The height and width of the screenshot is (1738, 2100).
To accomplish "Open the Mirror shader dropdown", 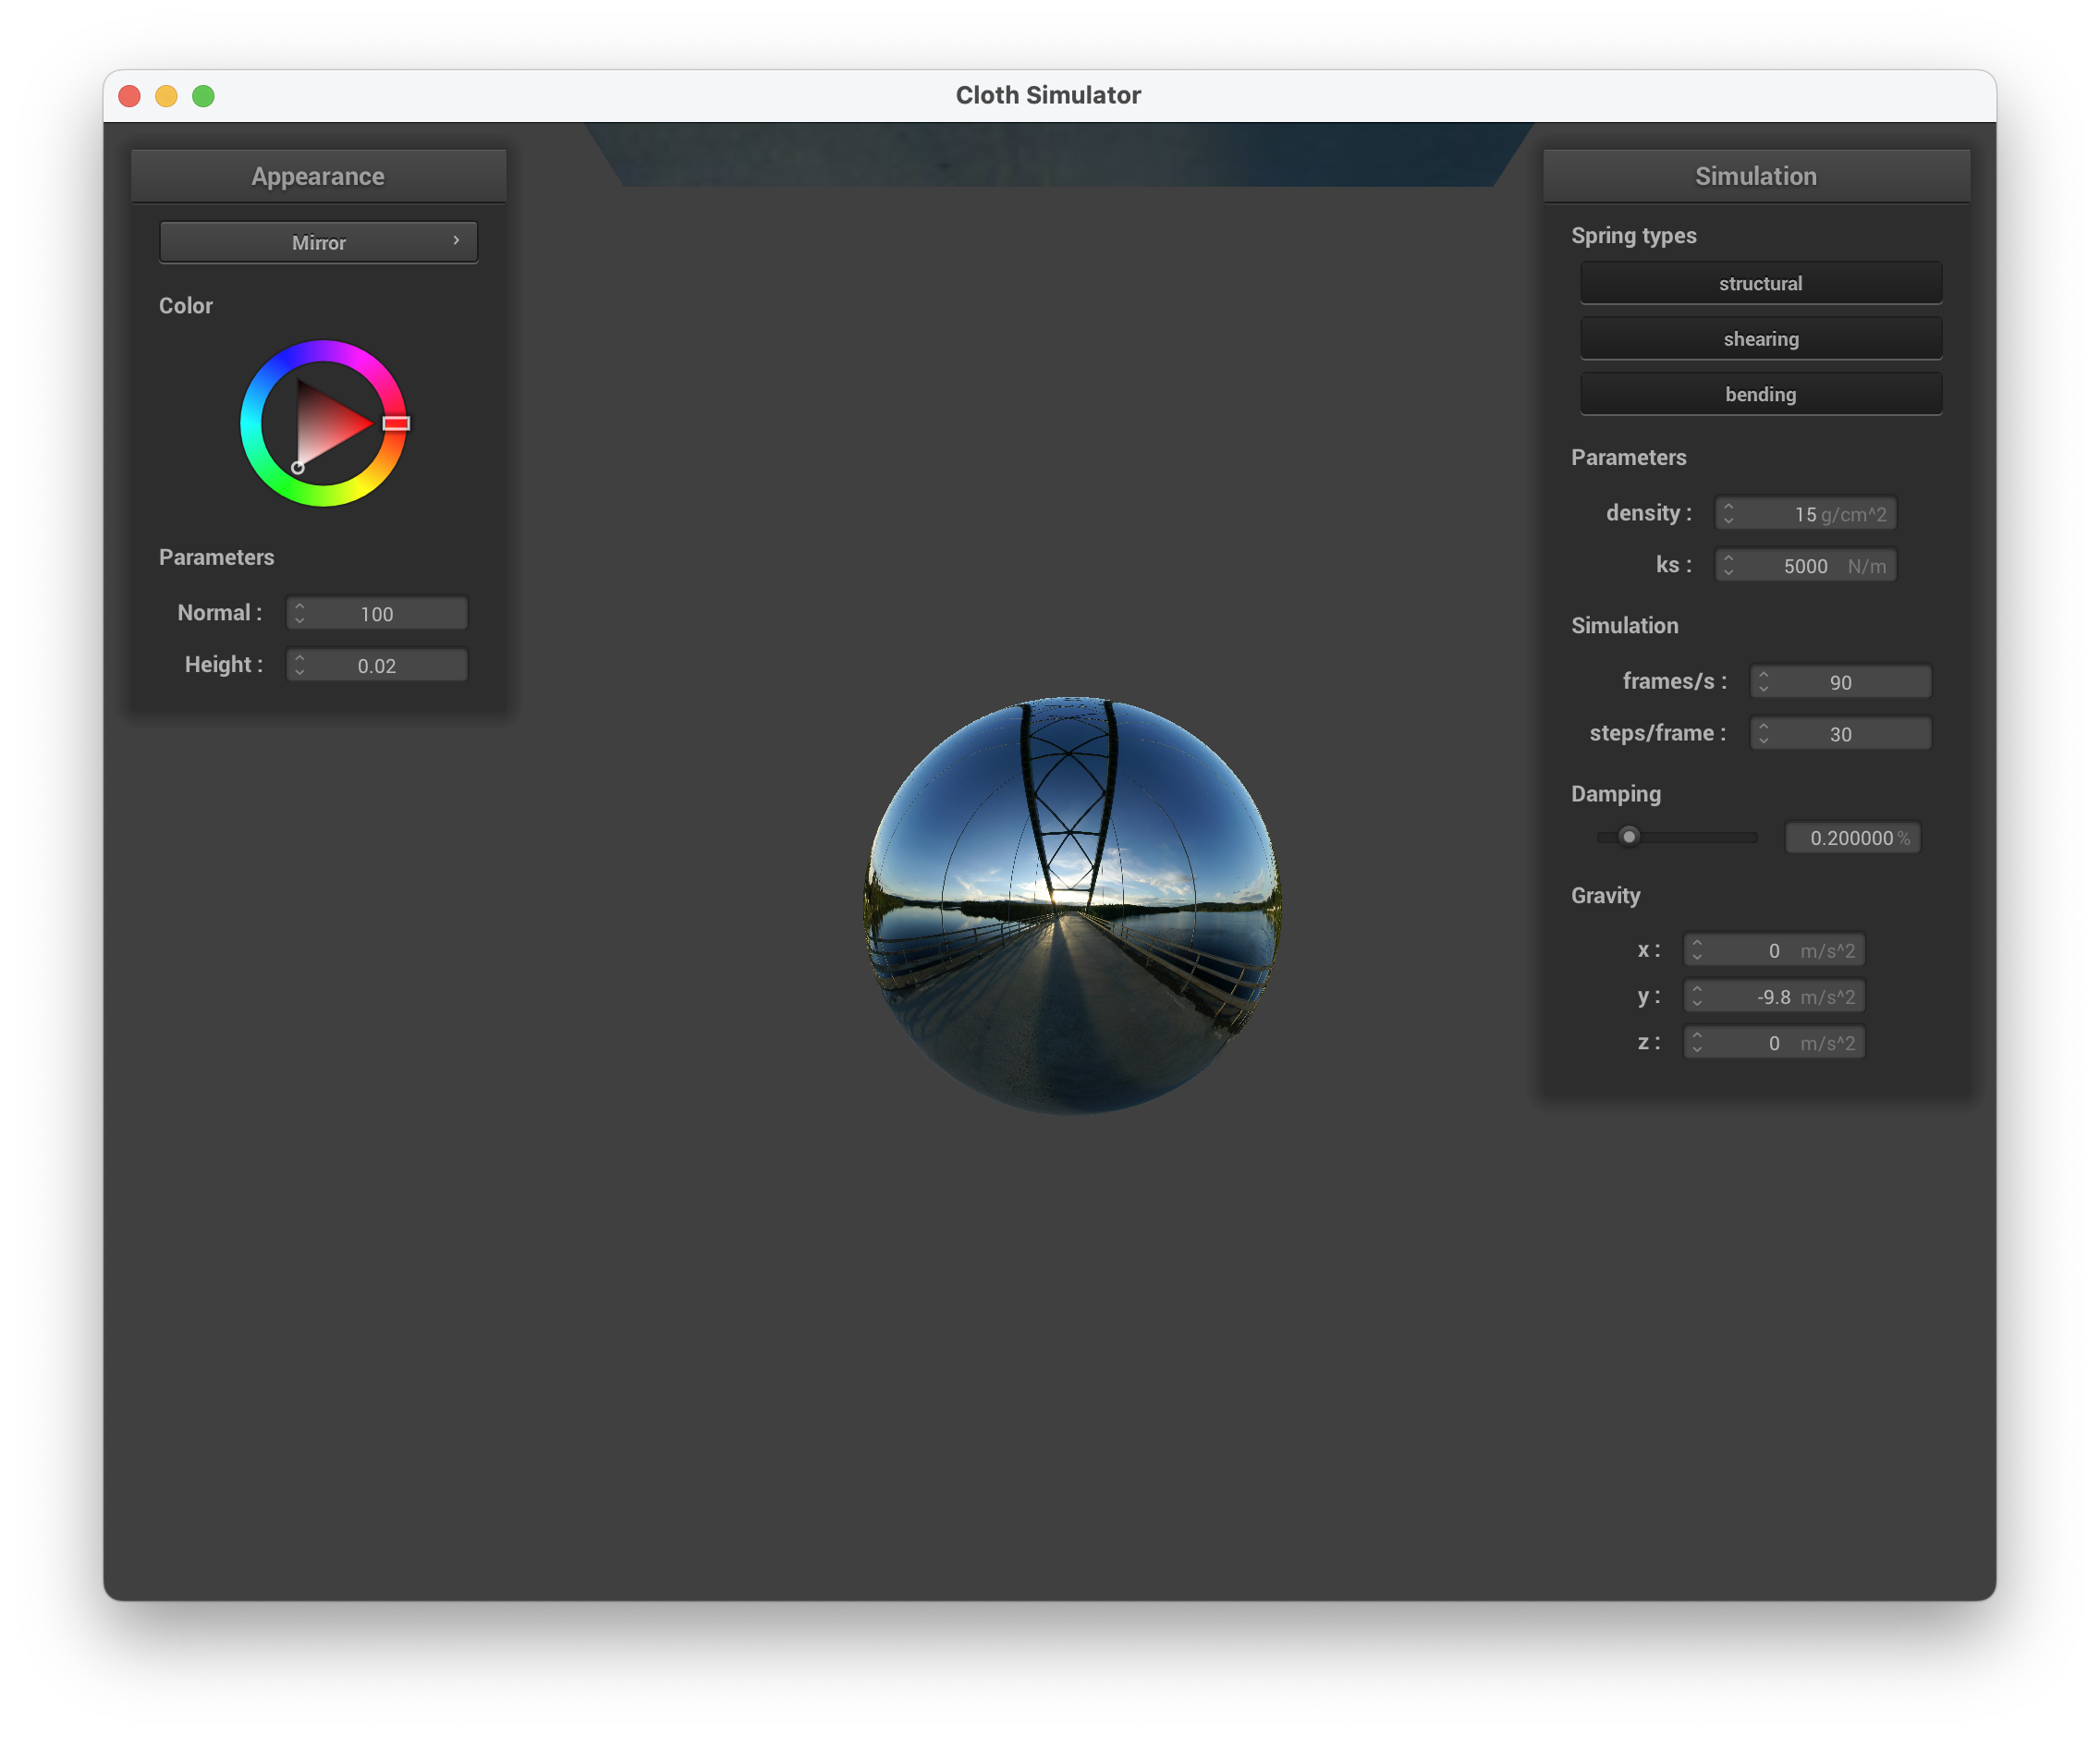I will (x=318, y=242).
